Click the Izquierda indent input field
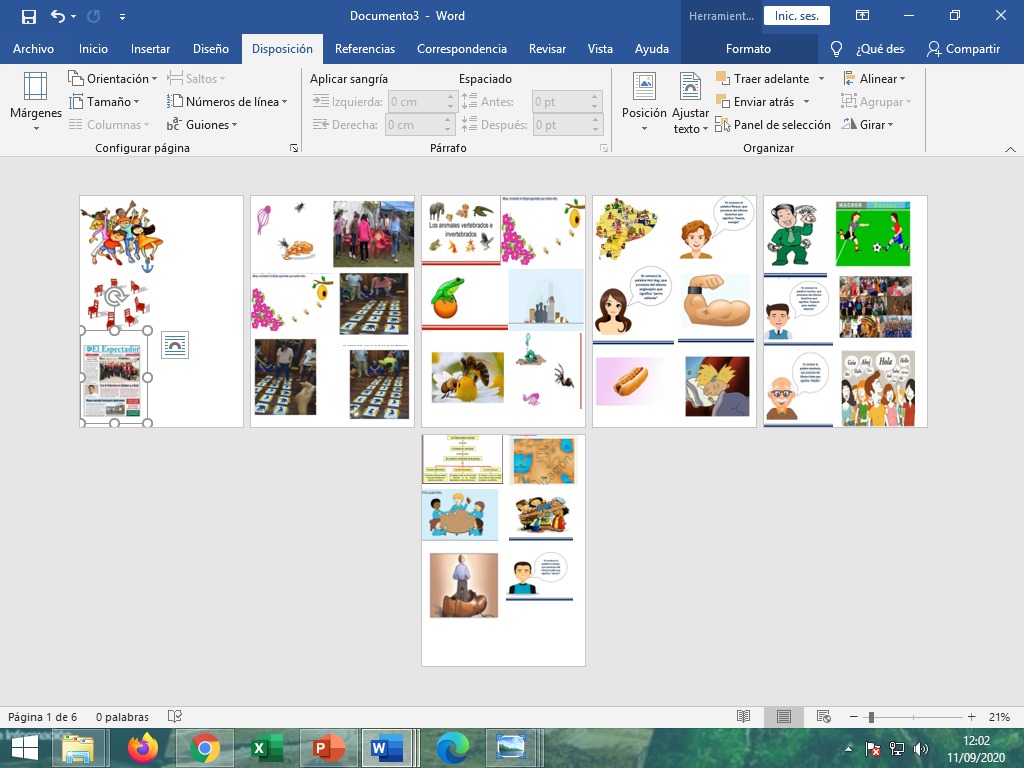The width and height of the screenshot is (1024, 768). pos(415,102)
